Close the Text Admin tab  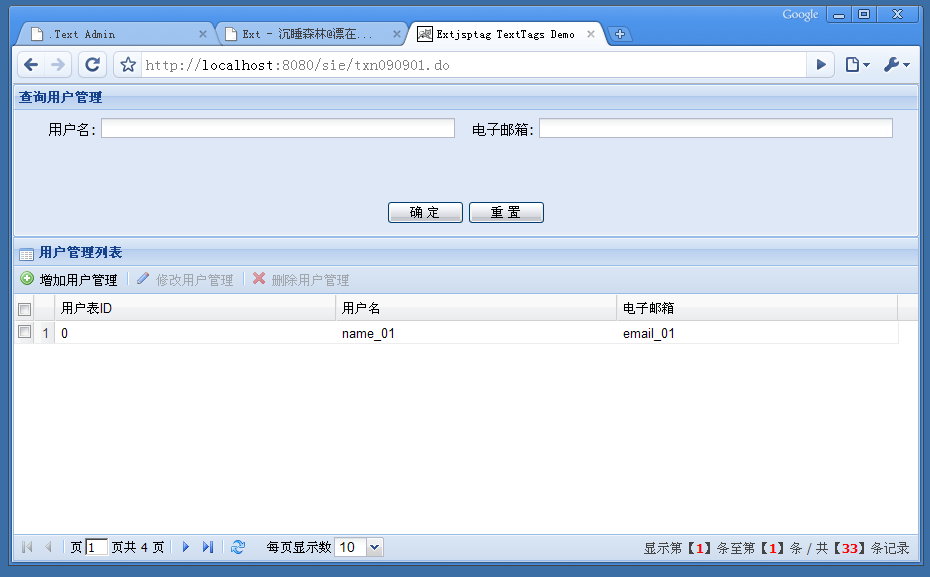[x=203, y=34]
